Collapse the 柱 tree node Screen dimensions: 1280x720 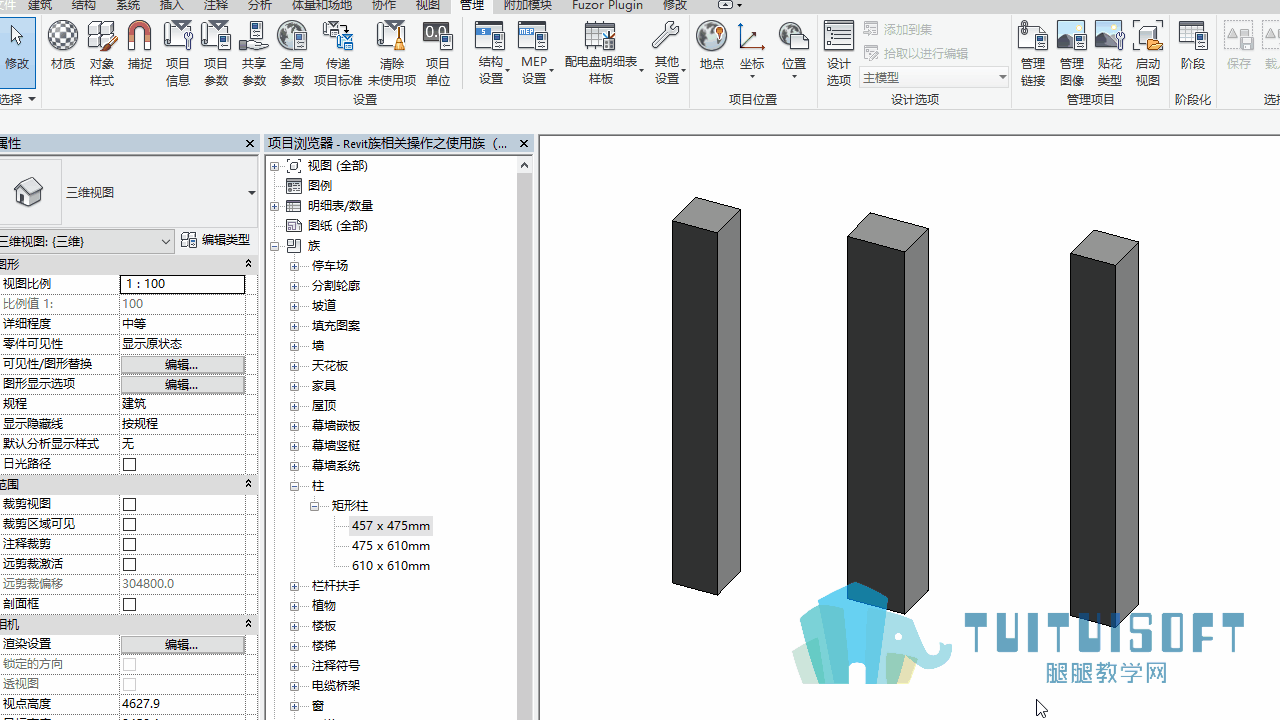pyautogui.click(x=295, y=486)
